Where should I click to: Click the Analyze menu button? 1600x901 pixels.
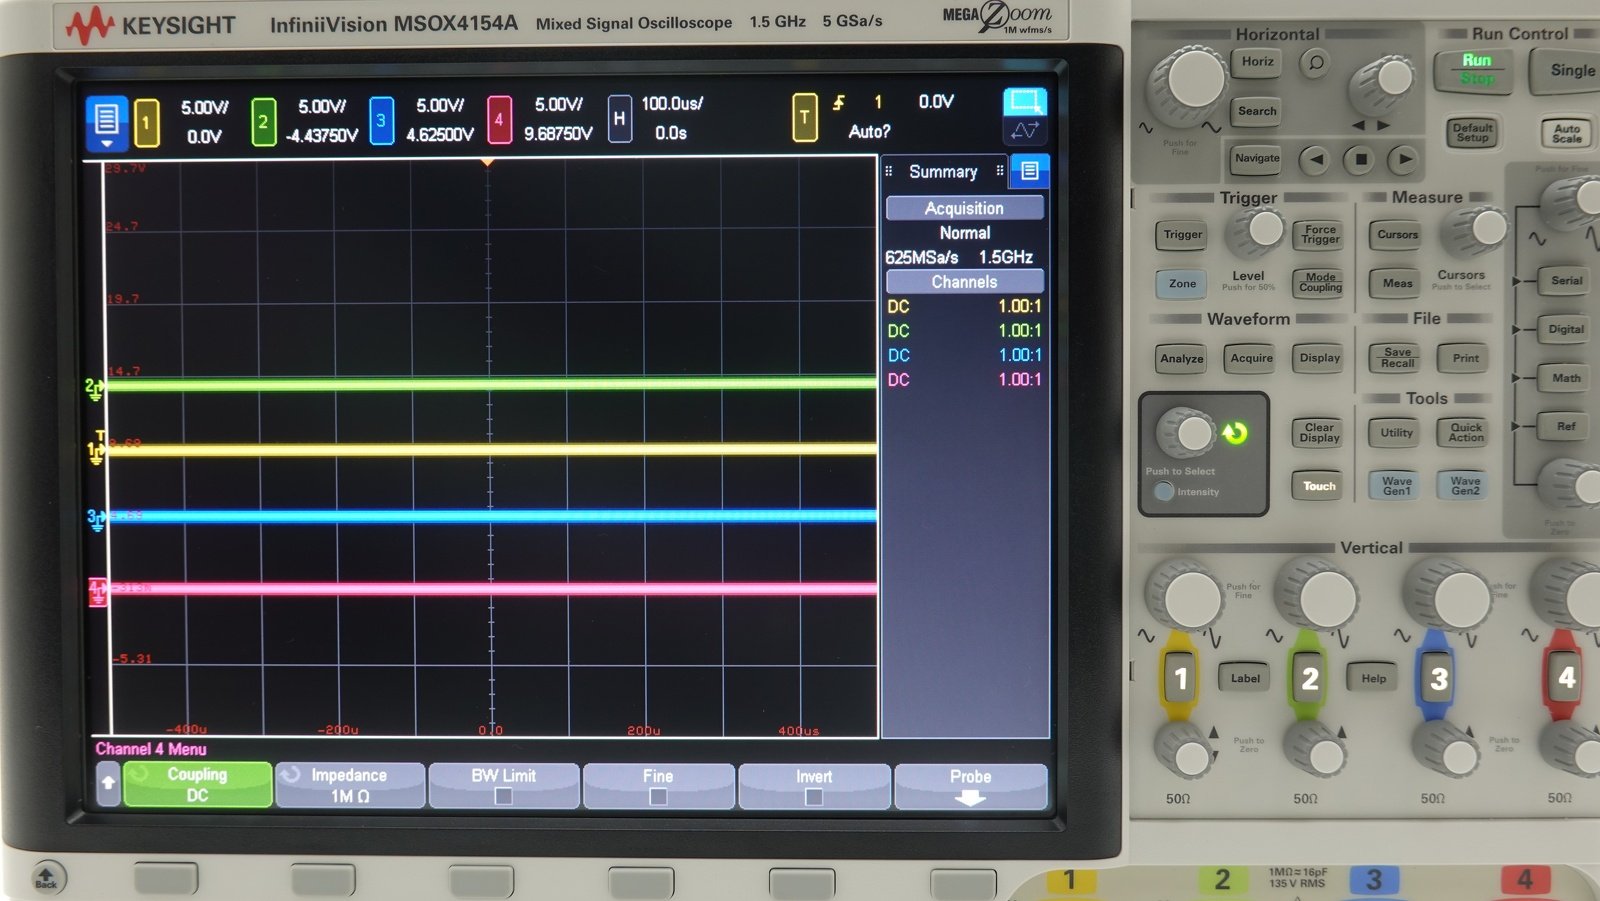[1181, 358]
